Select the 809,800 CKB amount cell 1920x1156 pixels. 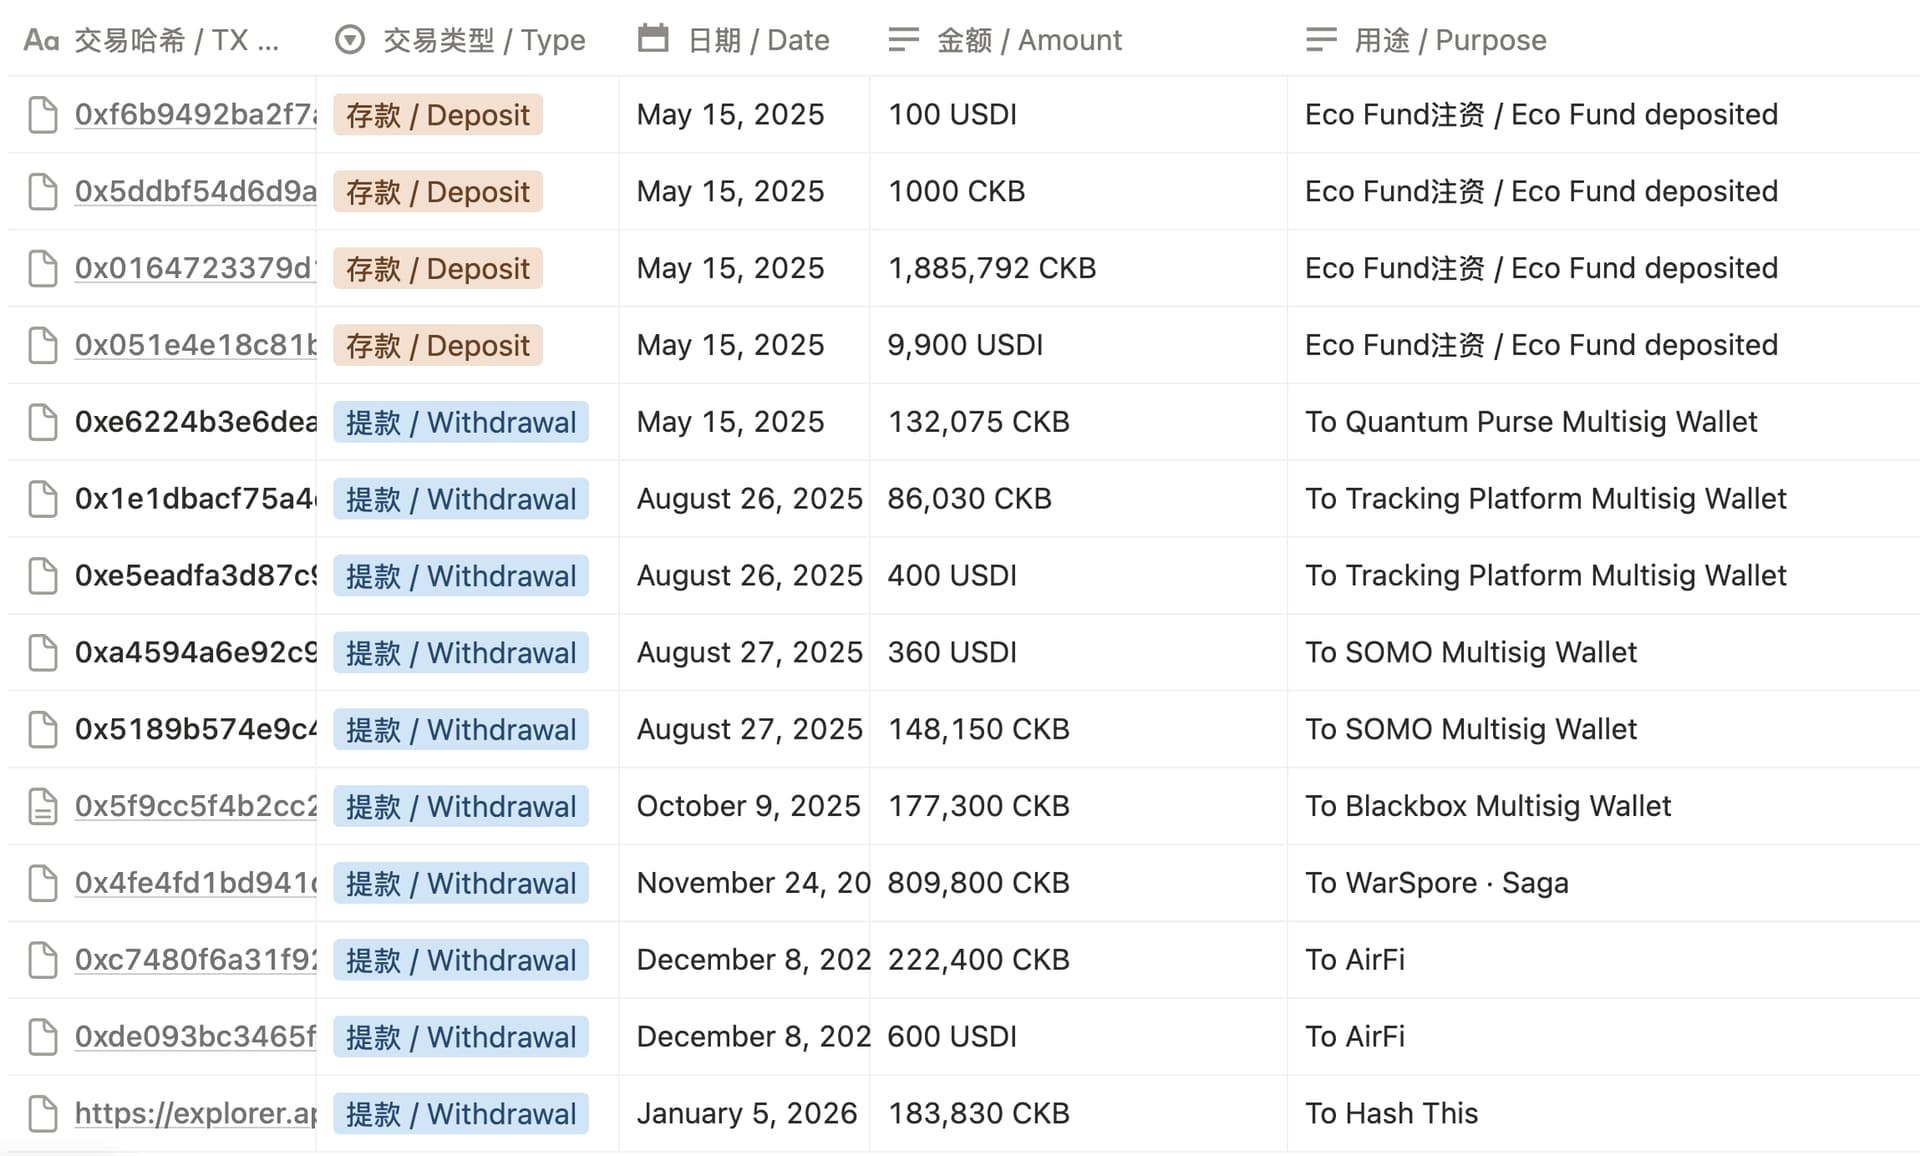click(978, 883)
